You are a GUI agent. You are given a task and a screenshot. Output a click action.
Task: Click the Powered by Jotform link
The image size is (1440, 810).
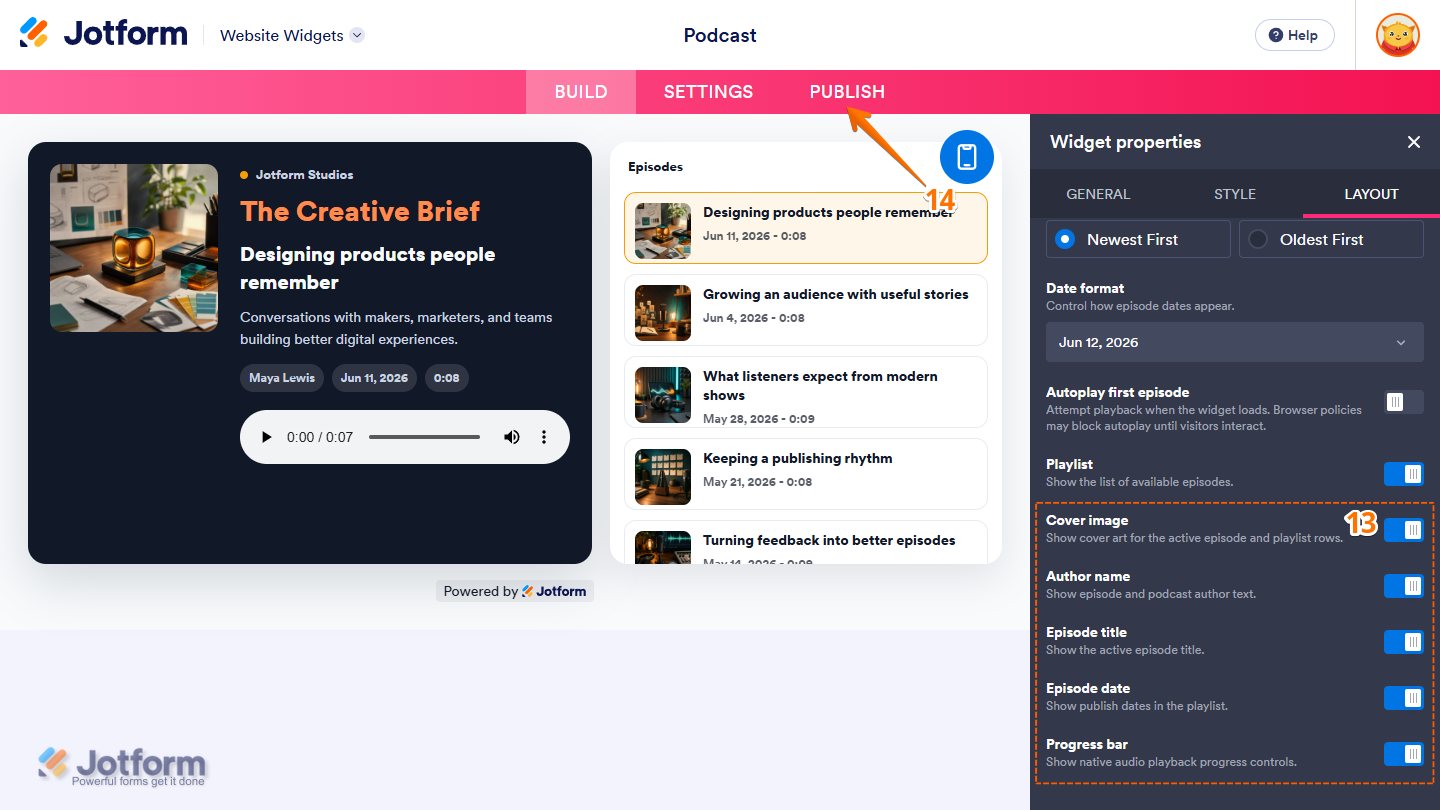[x=515, y=591]
